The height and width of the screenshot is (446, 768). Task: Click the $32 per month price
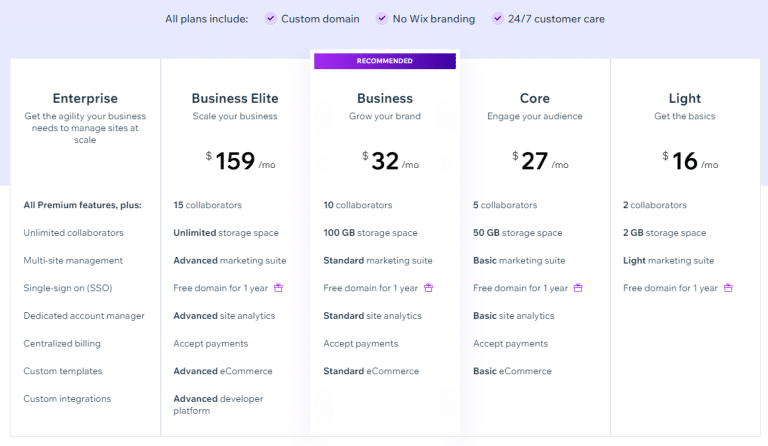(x=390, y=161)
